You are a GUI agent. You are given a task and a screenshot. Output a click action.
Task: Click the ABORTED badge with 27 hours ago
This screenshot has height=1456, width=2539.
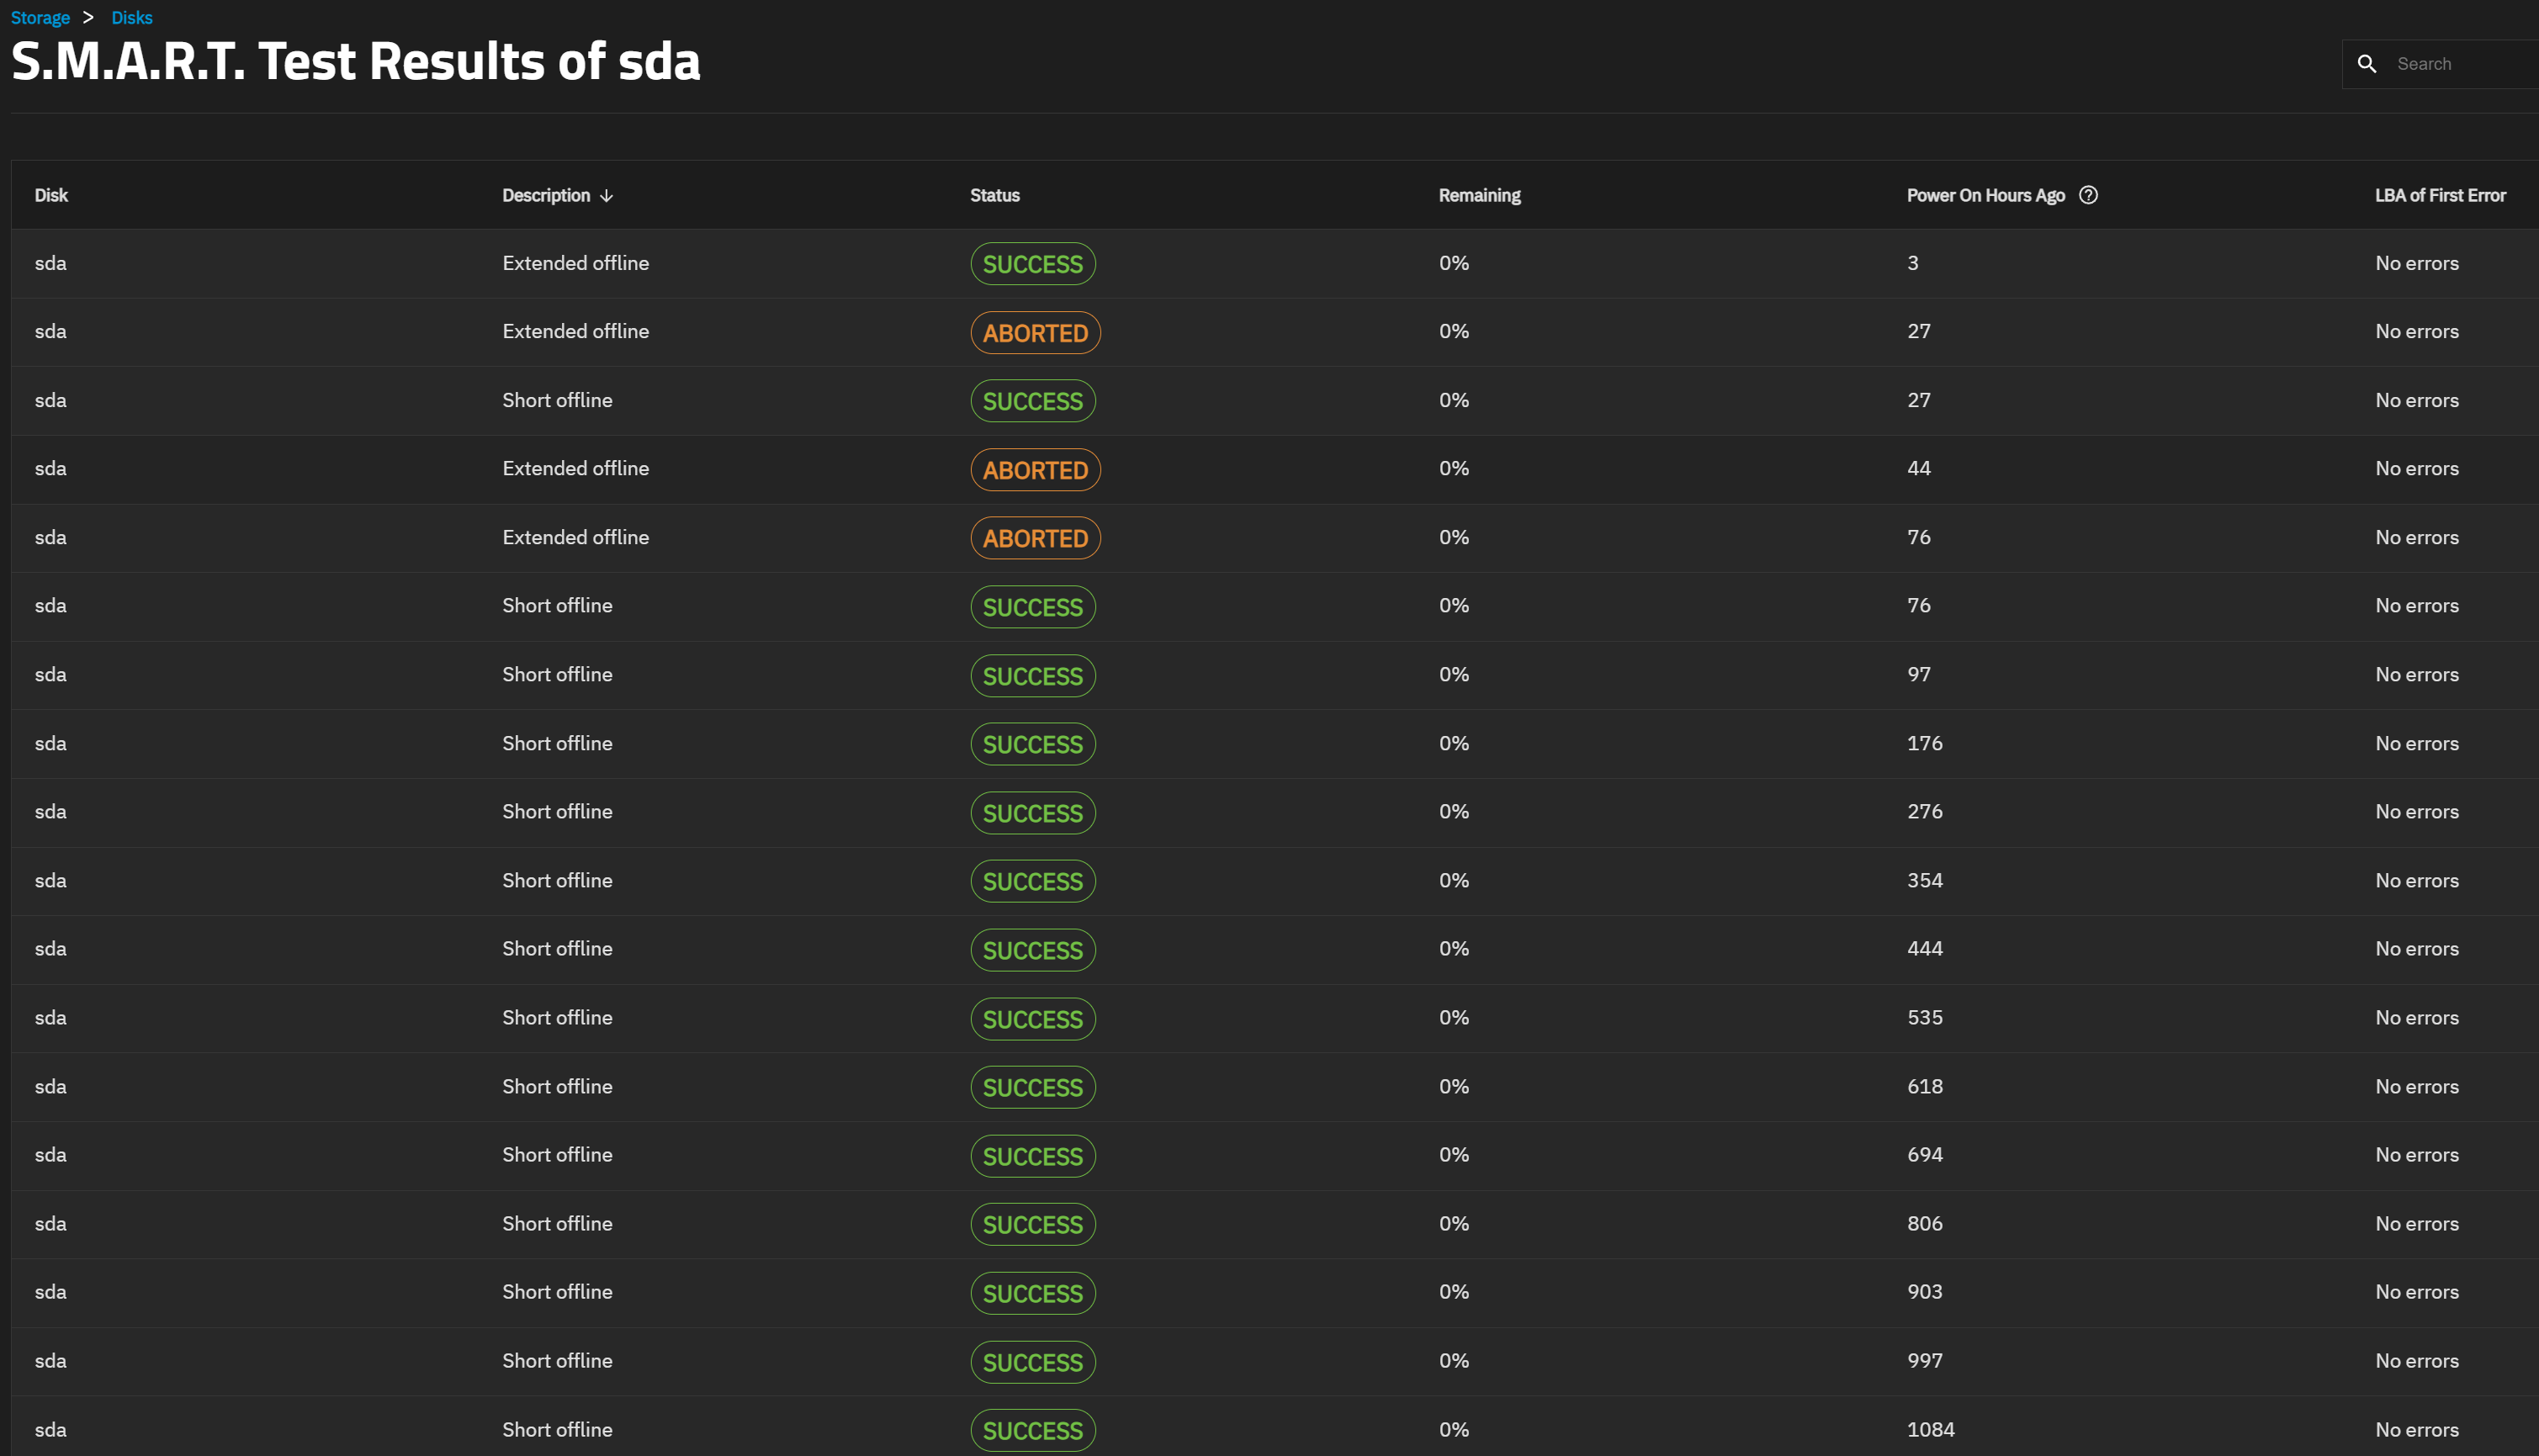pyautogui.click(x=1035, y=333)
